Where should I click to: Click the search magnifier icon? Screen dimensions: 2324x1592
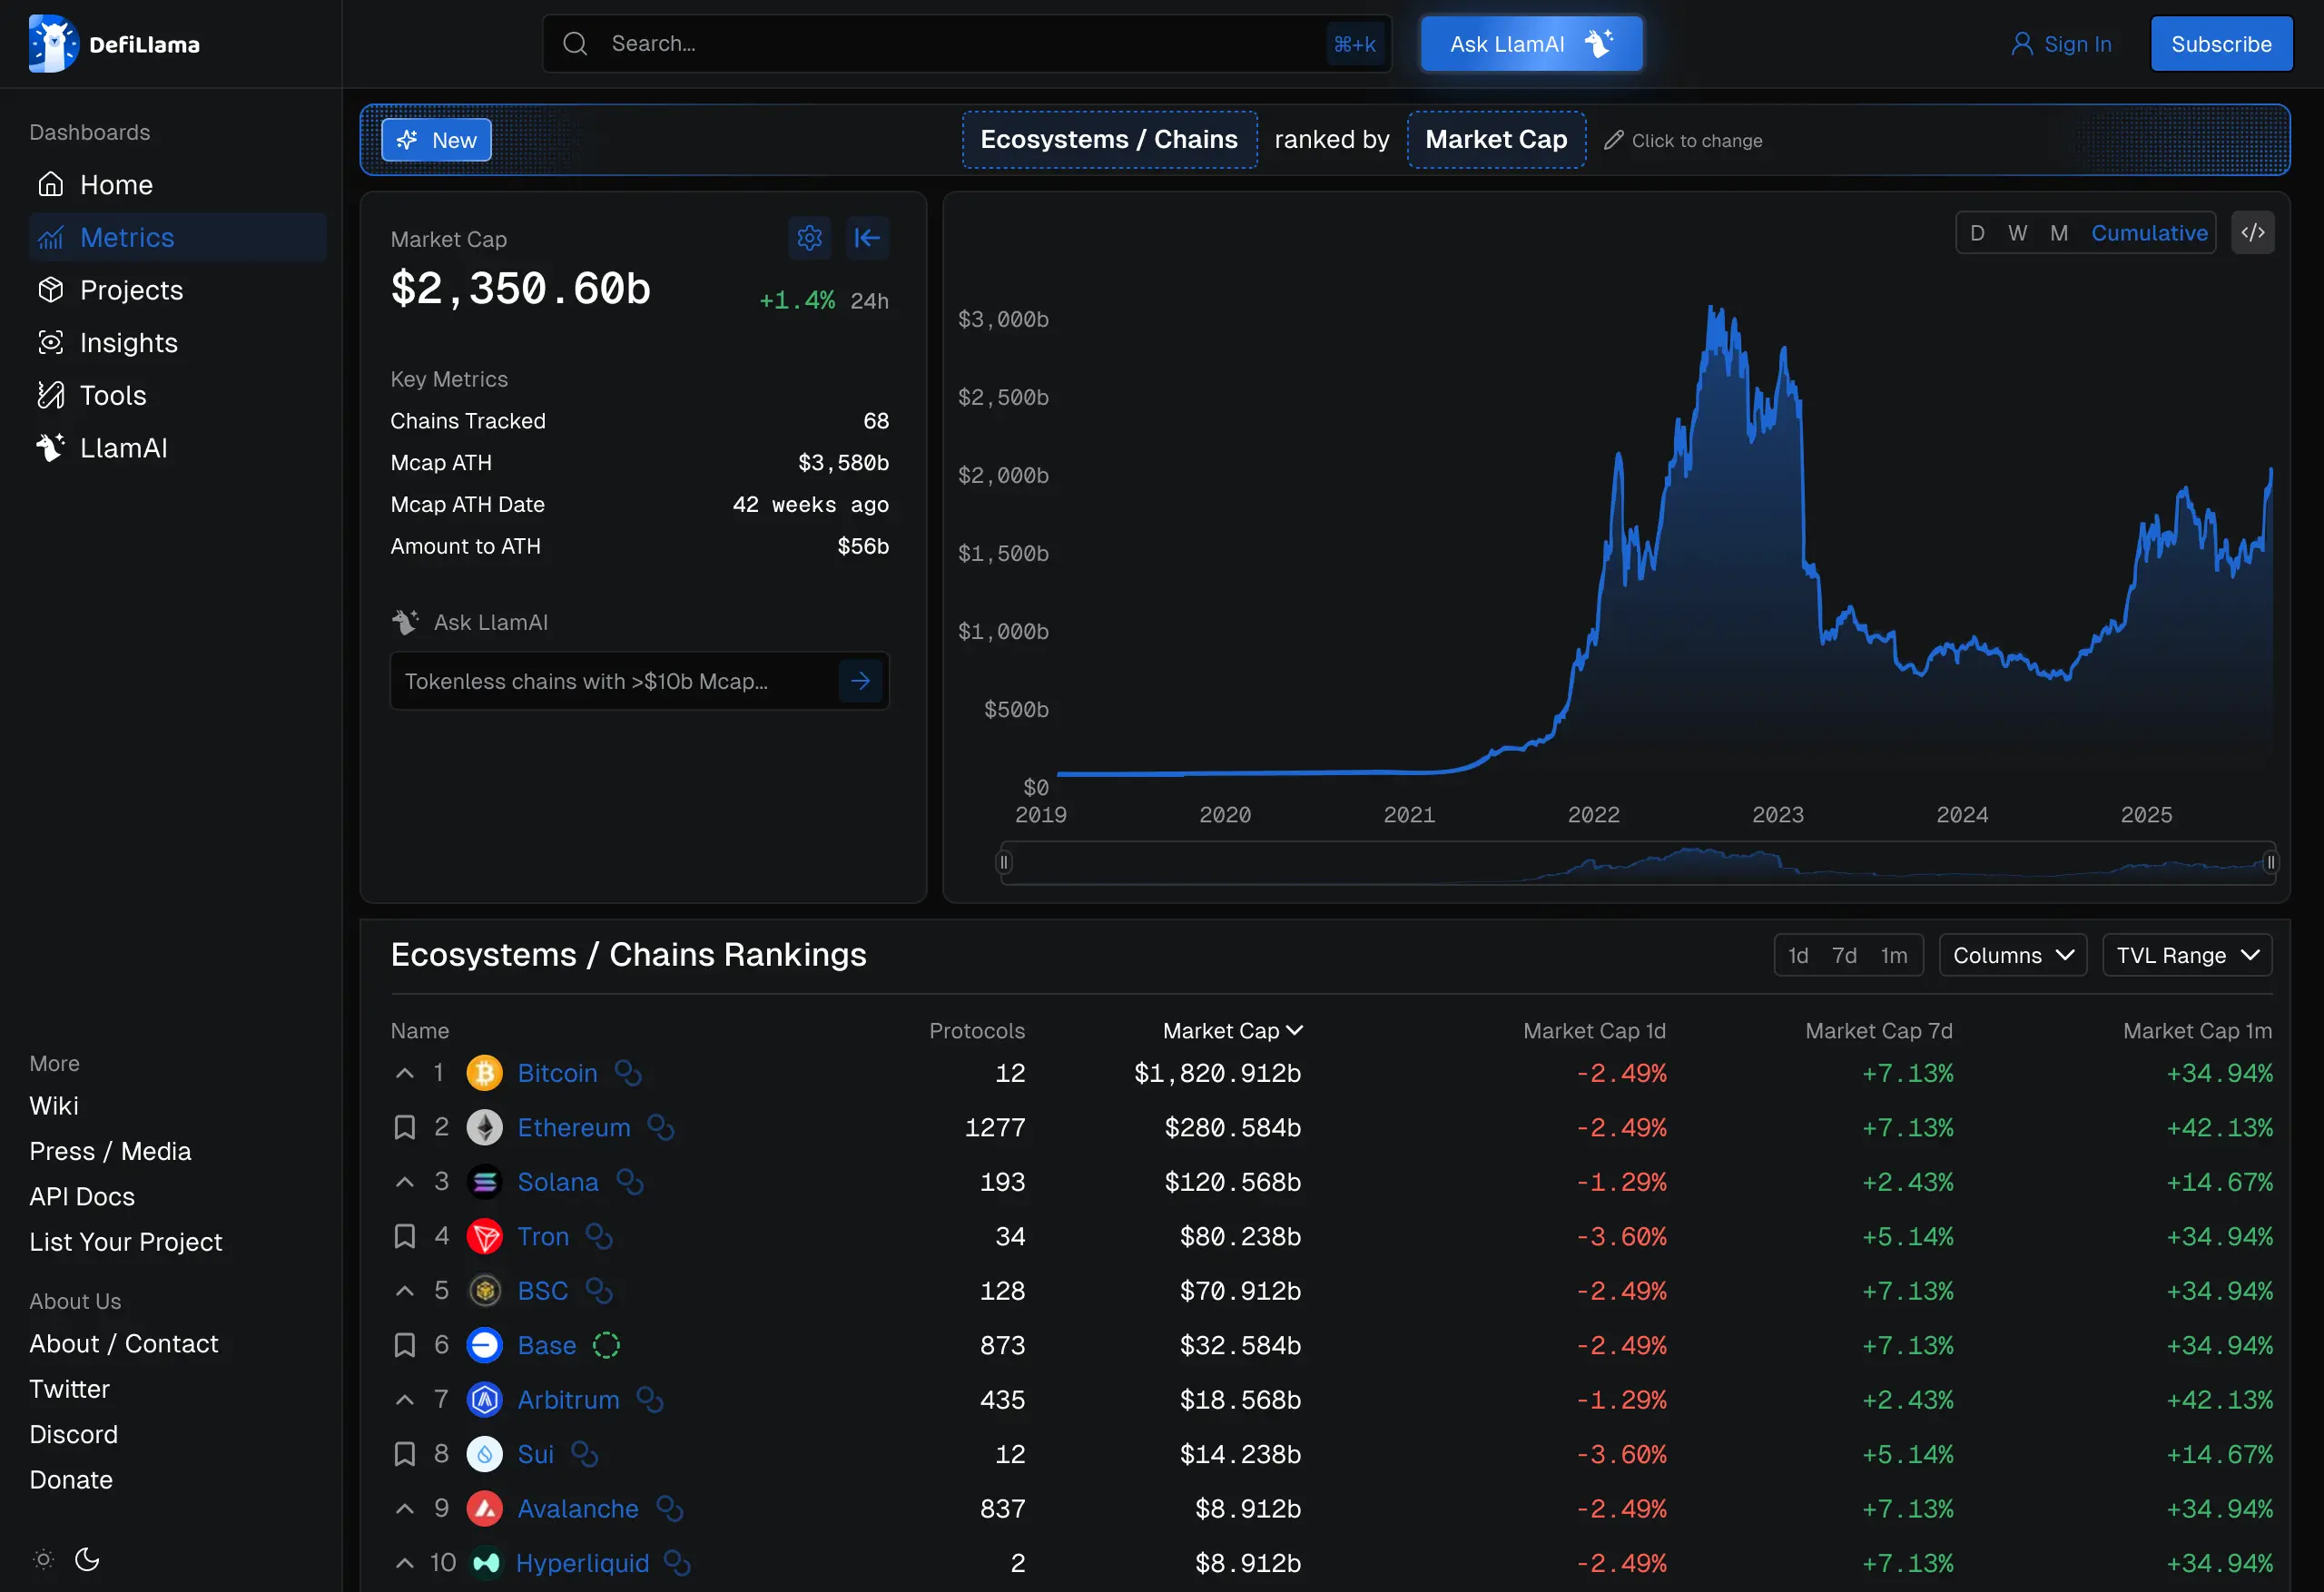(575, 44)
